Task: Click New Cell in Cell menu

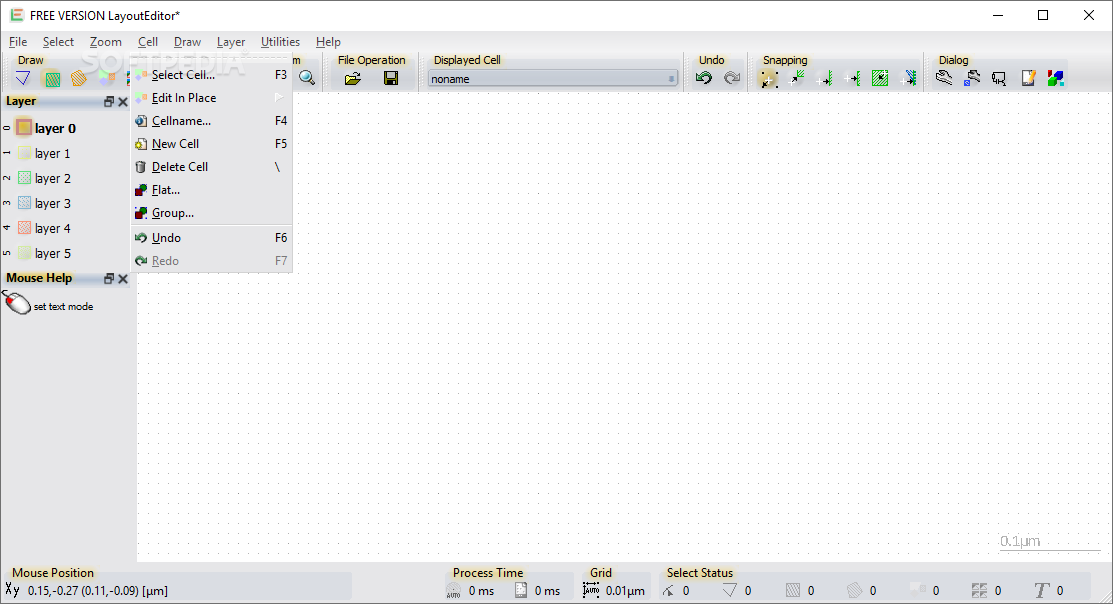Action: coord(212,143)
